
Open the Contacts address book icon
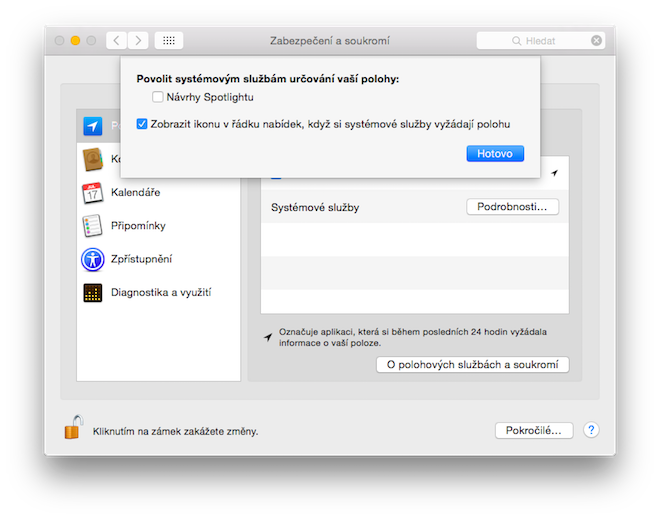pos(93,160)
